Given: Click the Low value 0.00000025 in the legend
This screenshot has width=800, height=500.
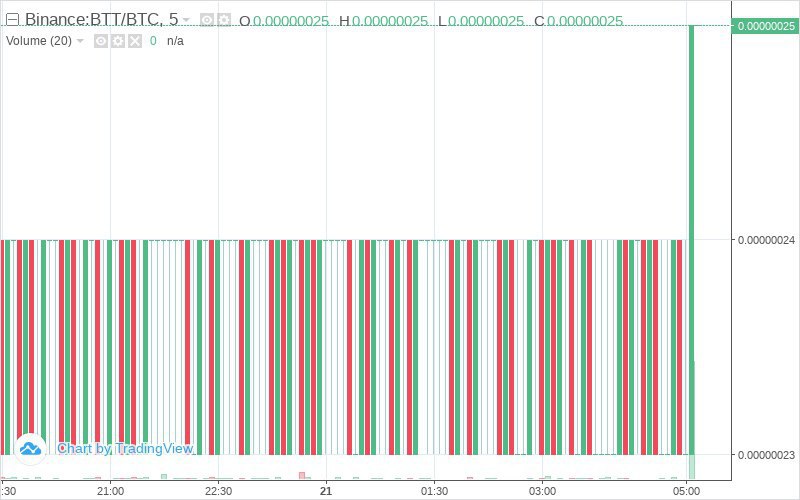Looking at the screenshot, I should click(486, 21).
